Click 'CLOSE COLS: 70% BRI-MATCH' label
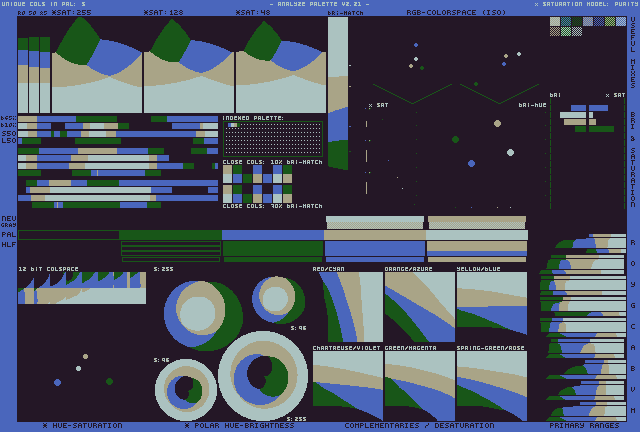Viewport: 640px width, 432px height. click(x=272, y=206)
